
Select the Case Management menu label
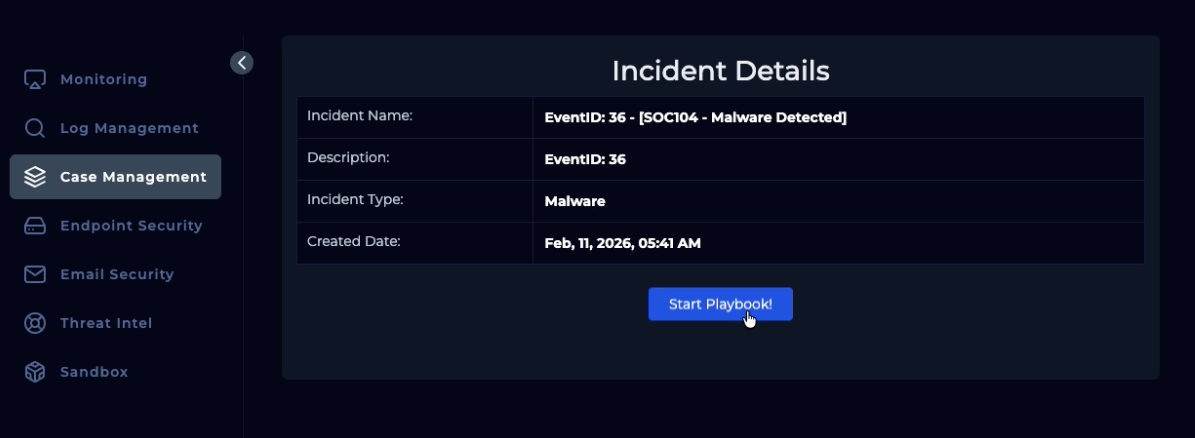point(133,177)
